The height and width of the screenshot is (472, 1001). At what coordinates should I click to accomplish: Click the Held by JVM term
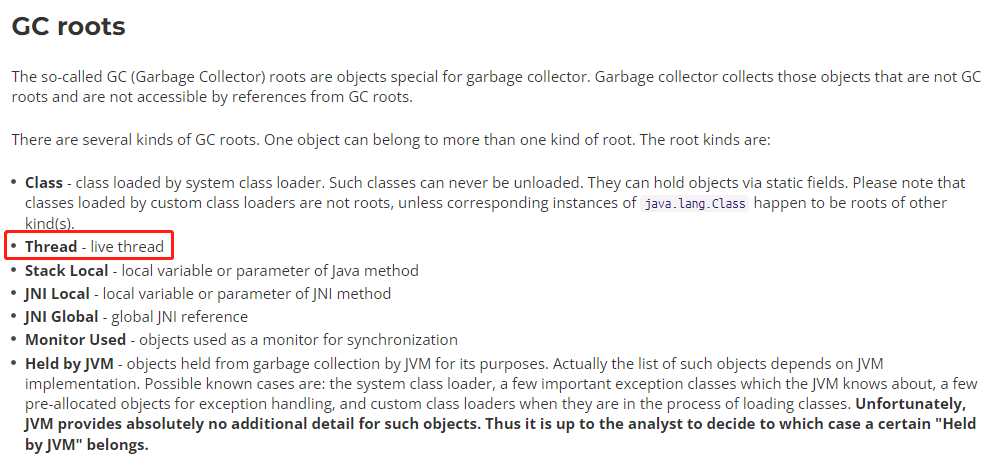(69, 364)
